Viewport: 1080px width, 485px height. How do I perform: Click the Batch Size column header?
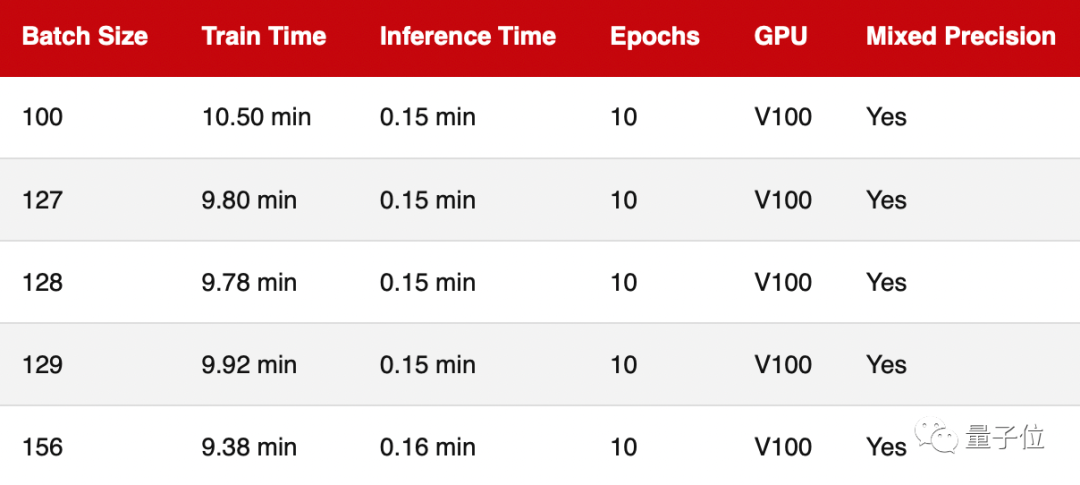coord(85,37)
